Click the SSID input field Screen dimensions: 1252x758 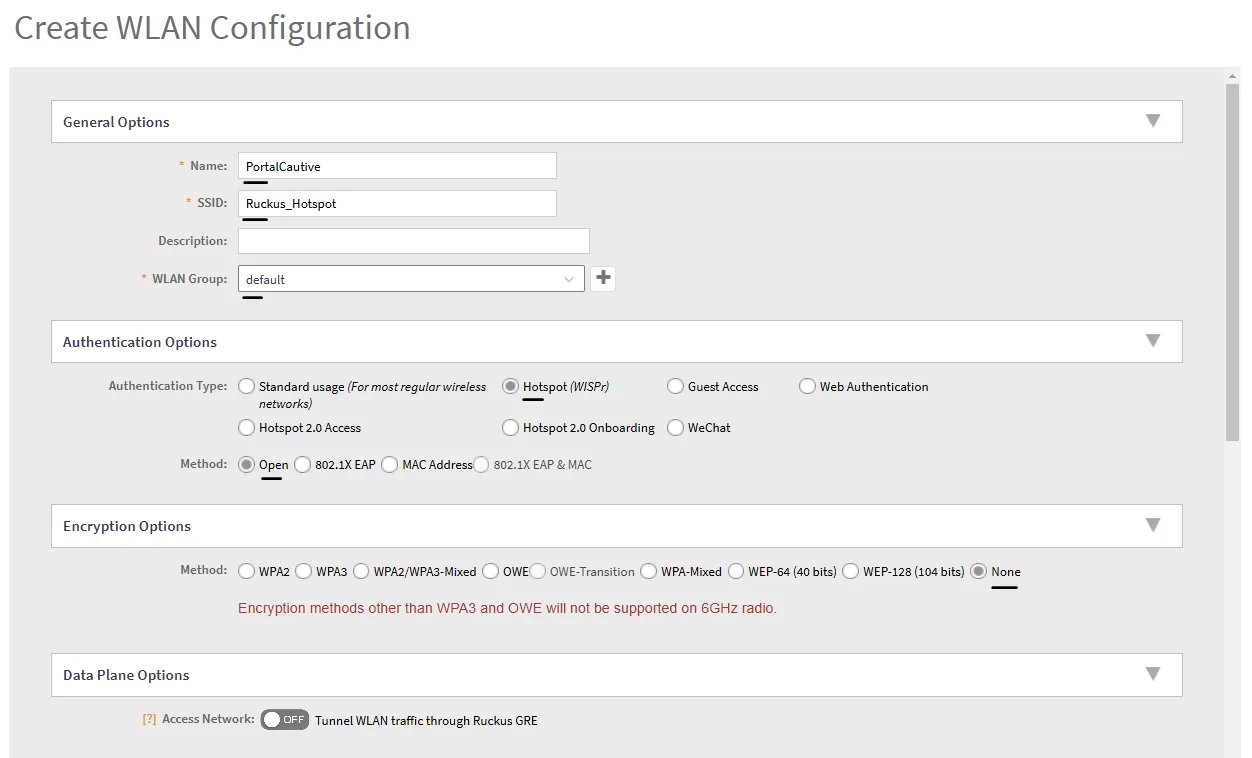397,203
